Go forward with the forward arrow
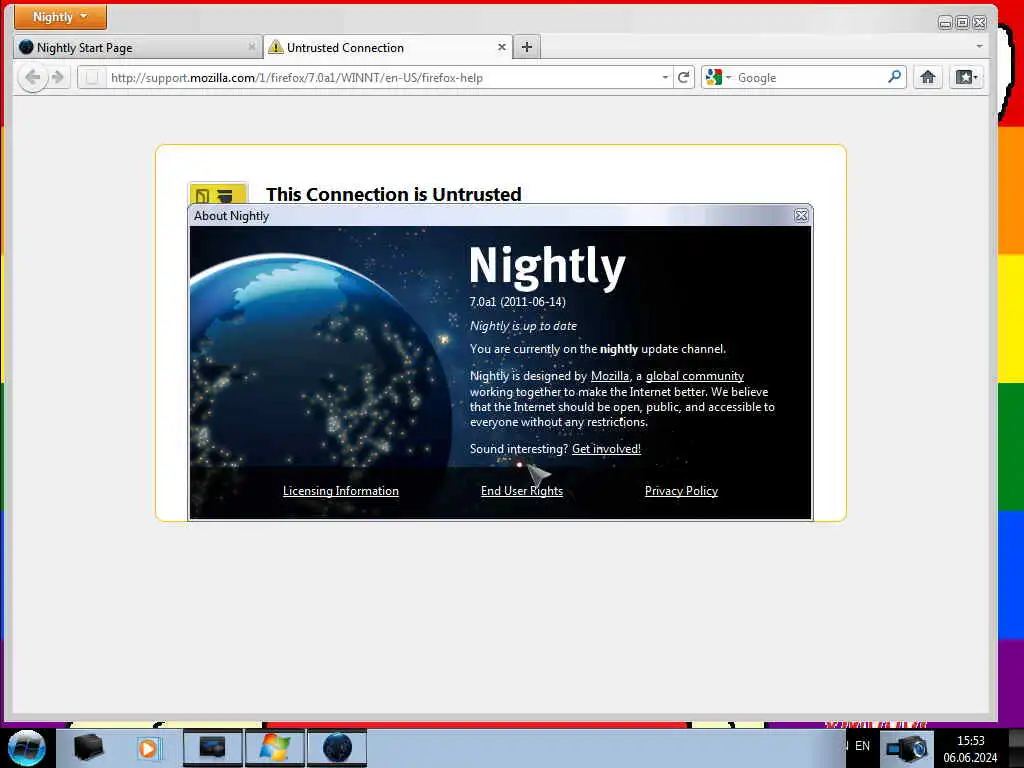 pos(58,78)
